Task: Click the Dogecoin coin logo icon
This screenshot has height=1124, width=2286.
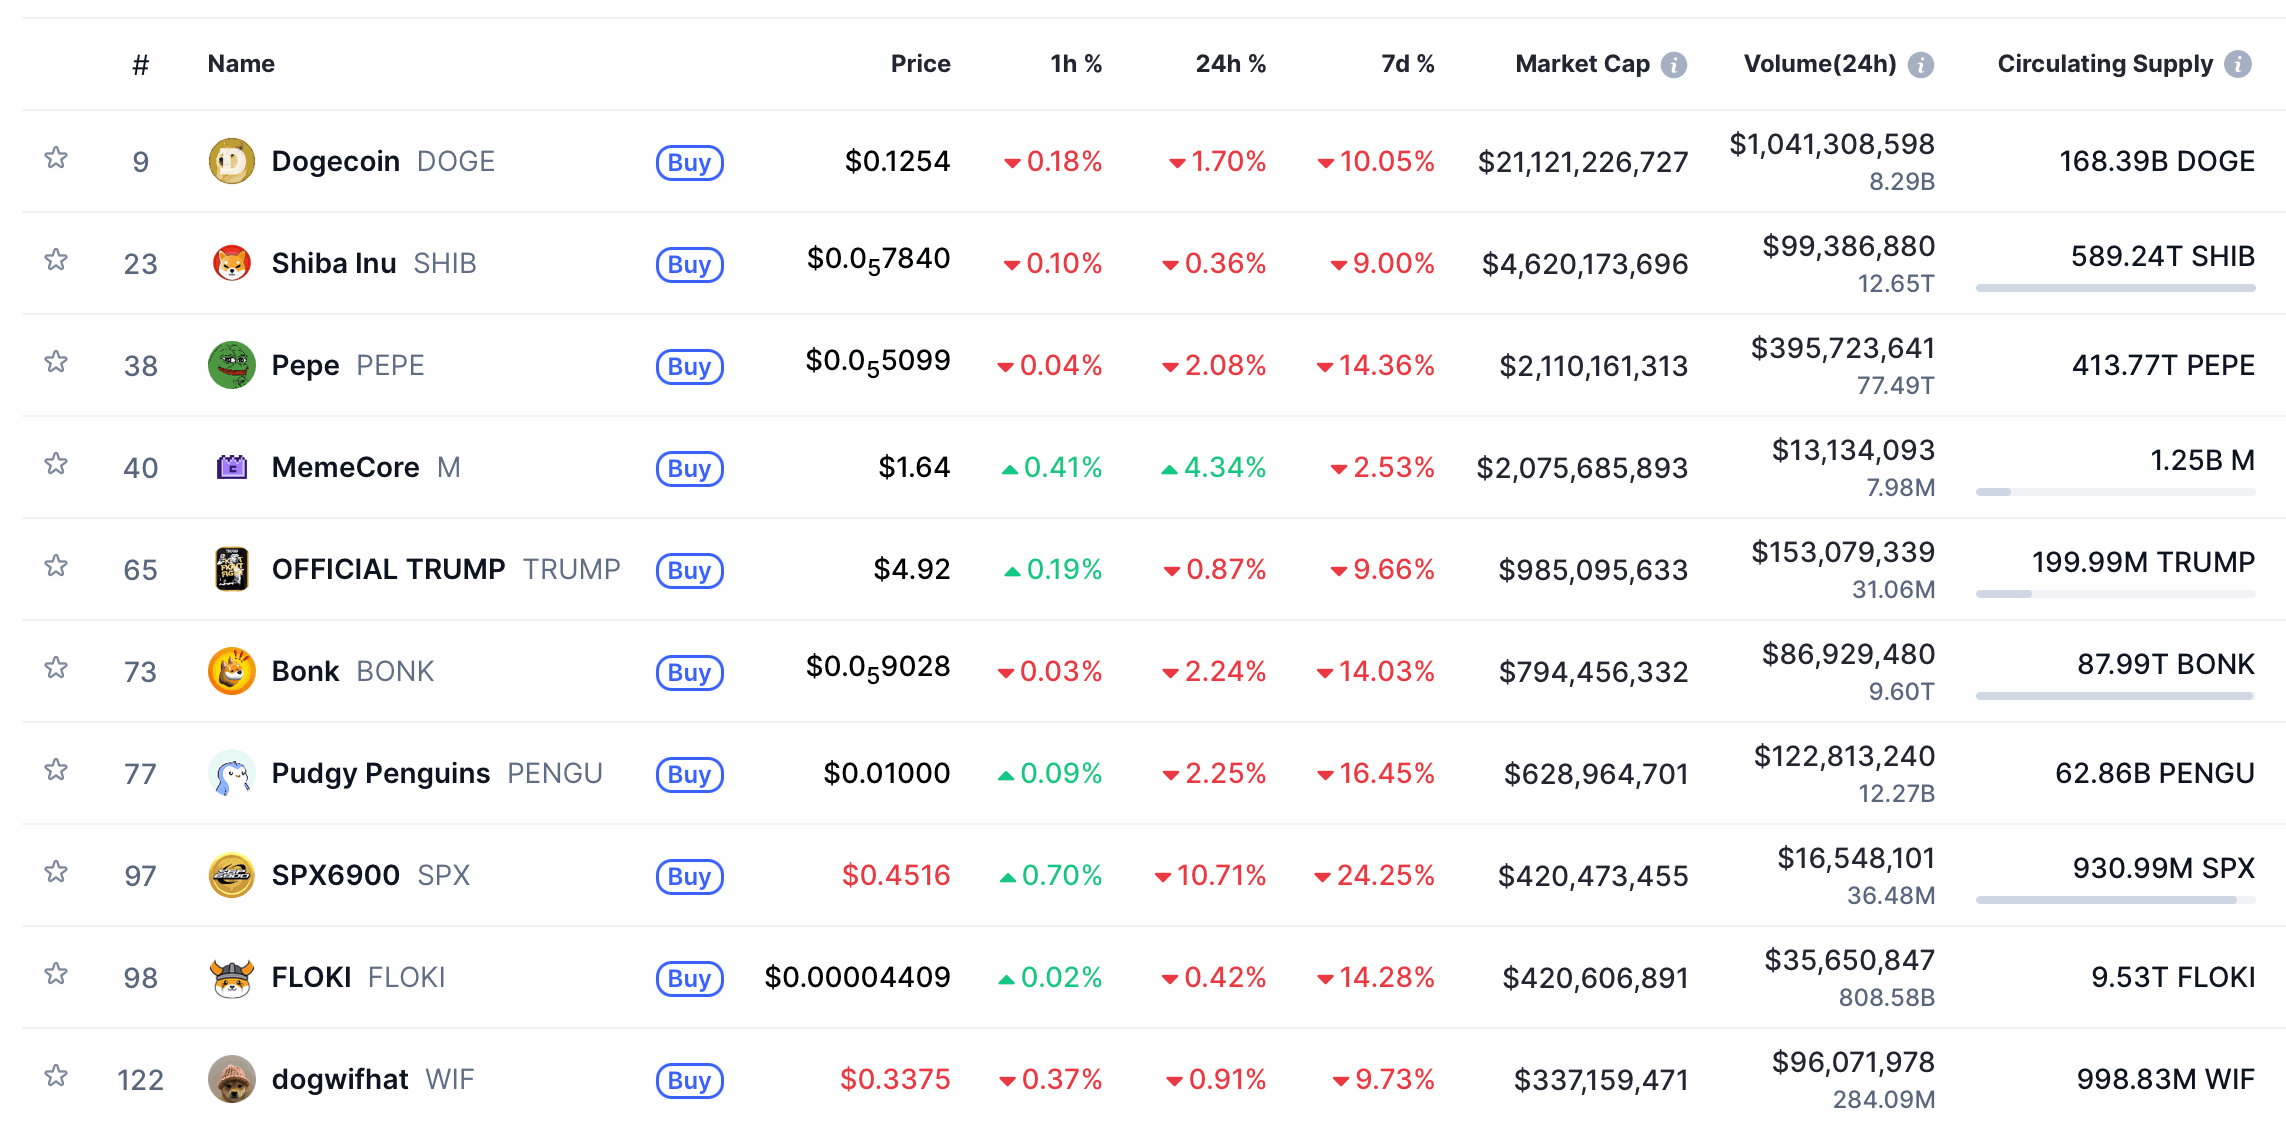Action: point(231,161)
